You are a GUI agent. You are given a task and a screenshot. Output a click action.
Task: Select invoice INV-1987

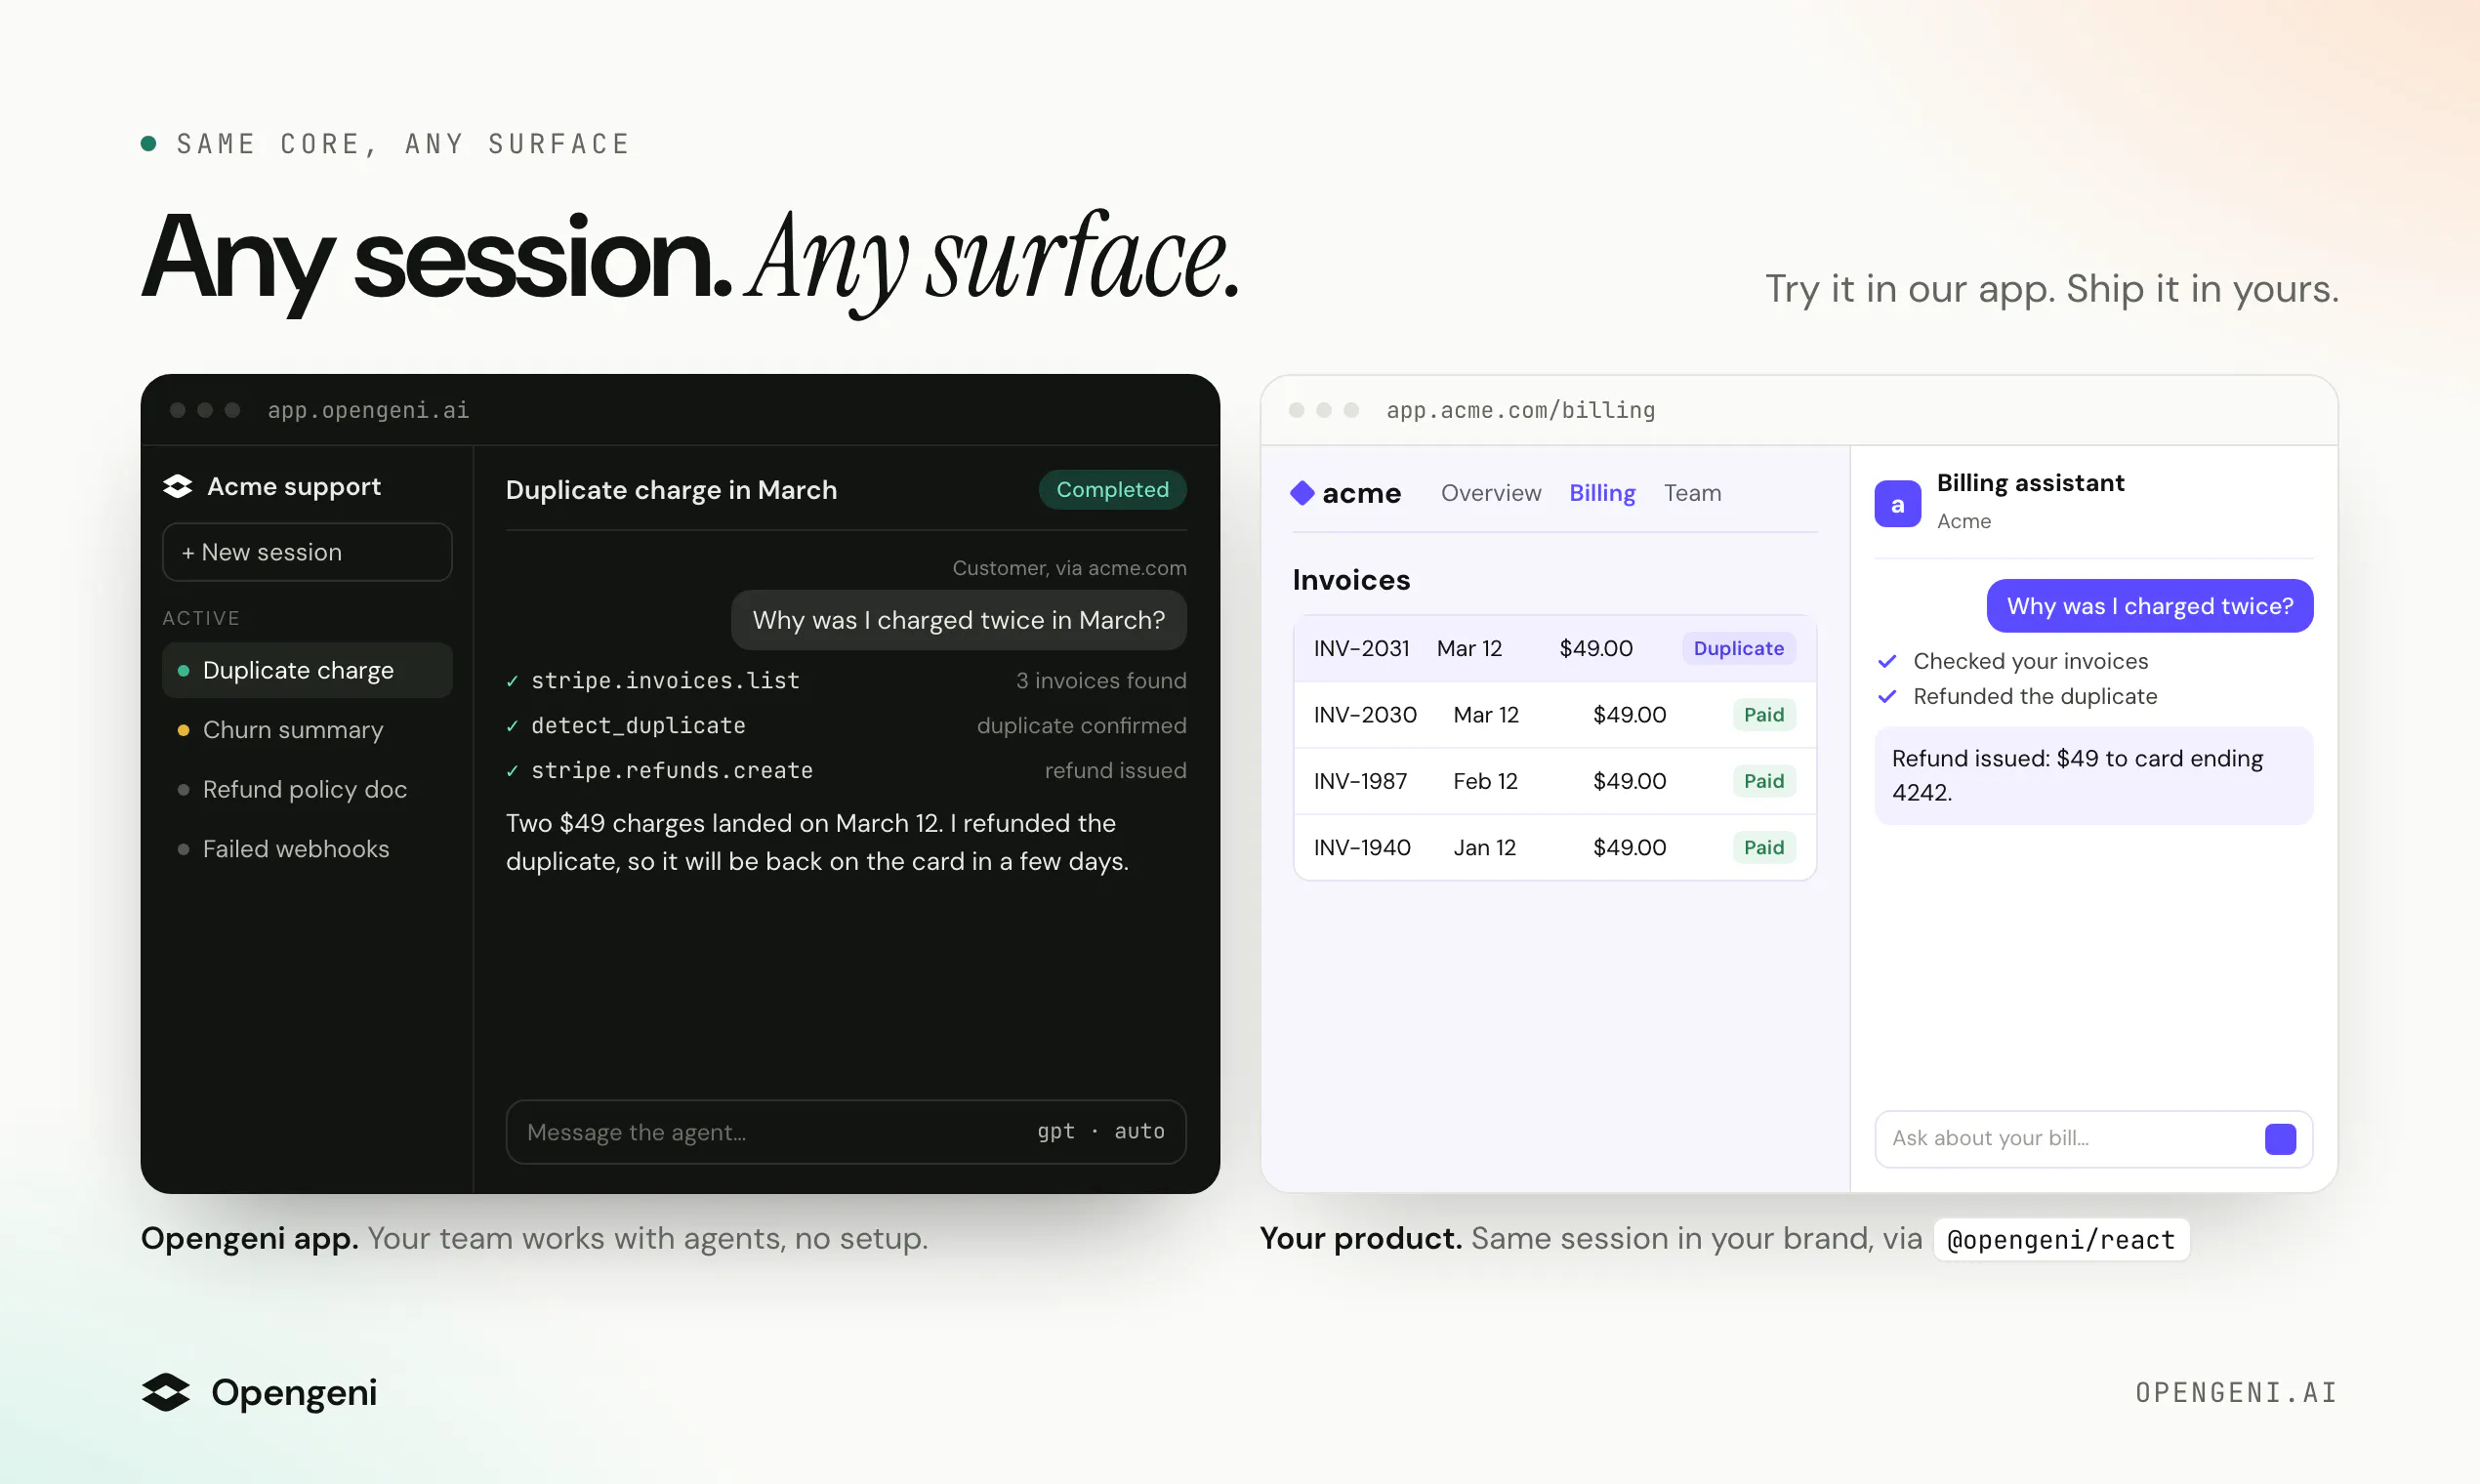click(x=1555, y=781)
